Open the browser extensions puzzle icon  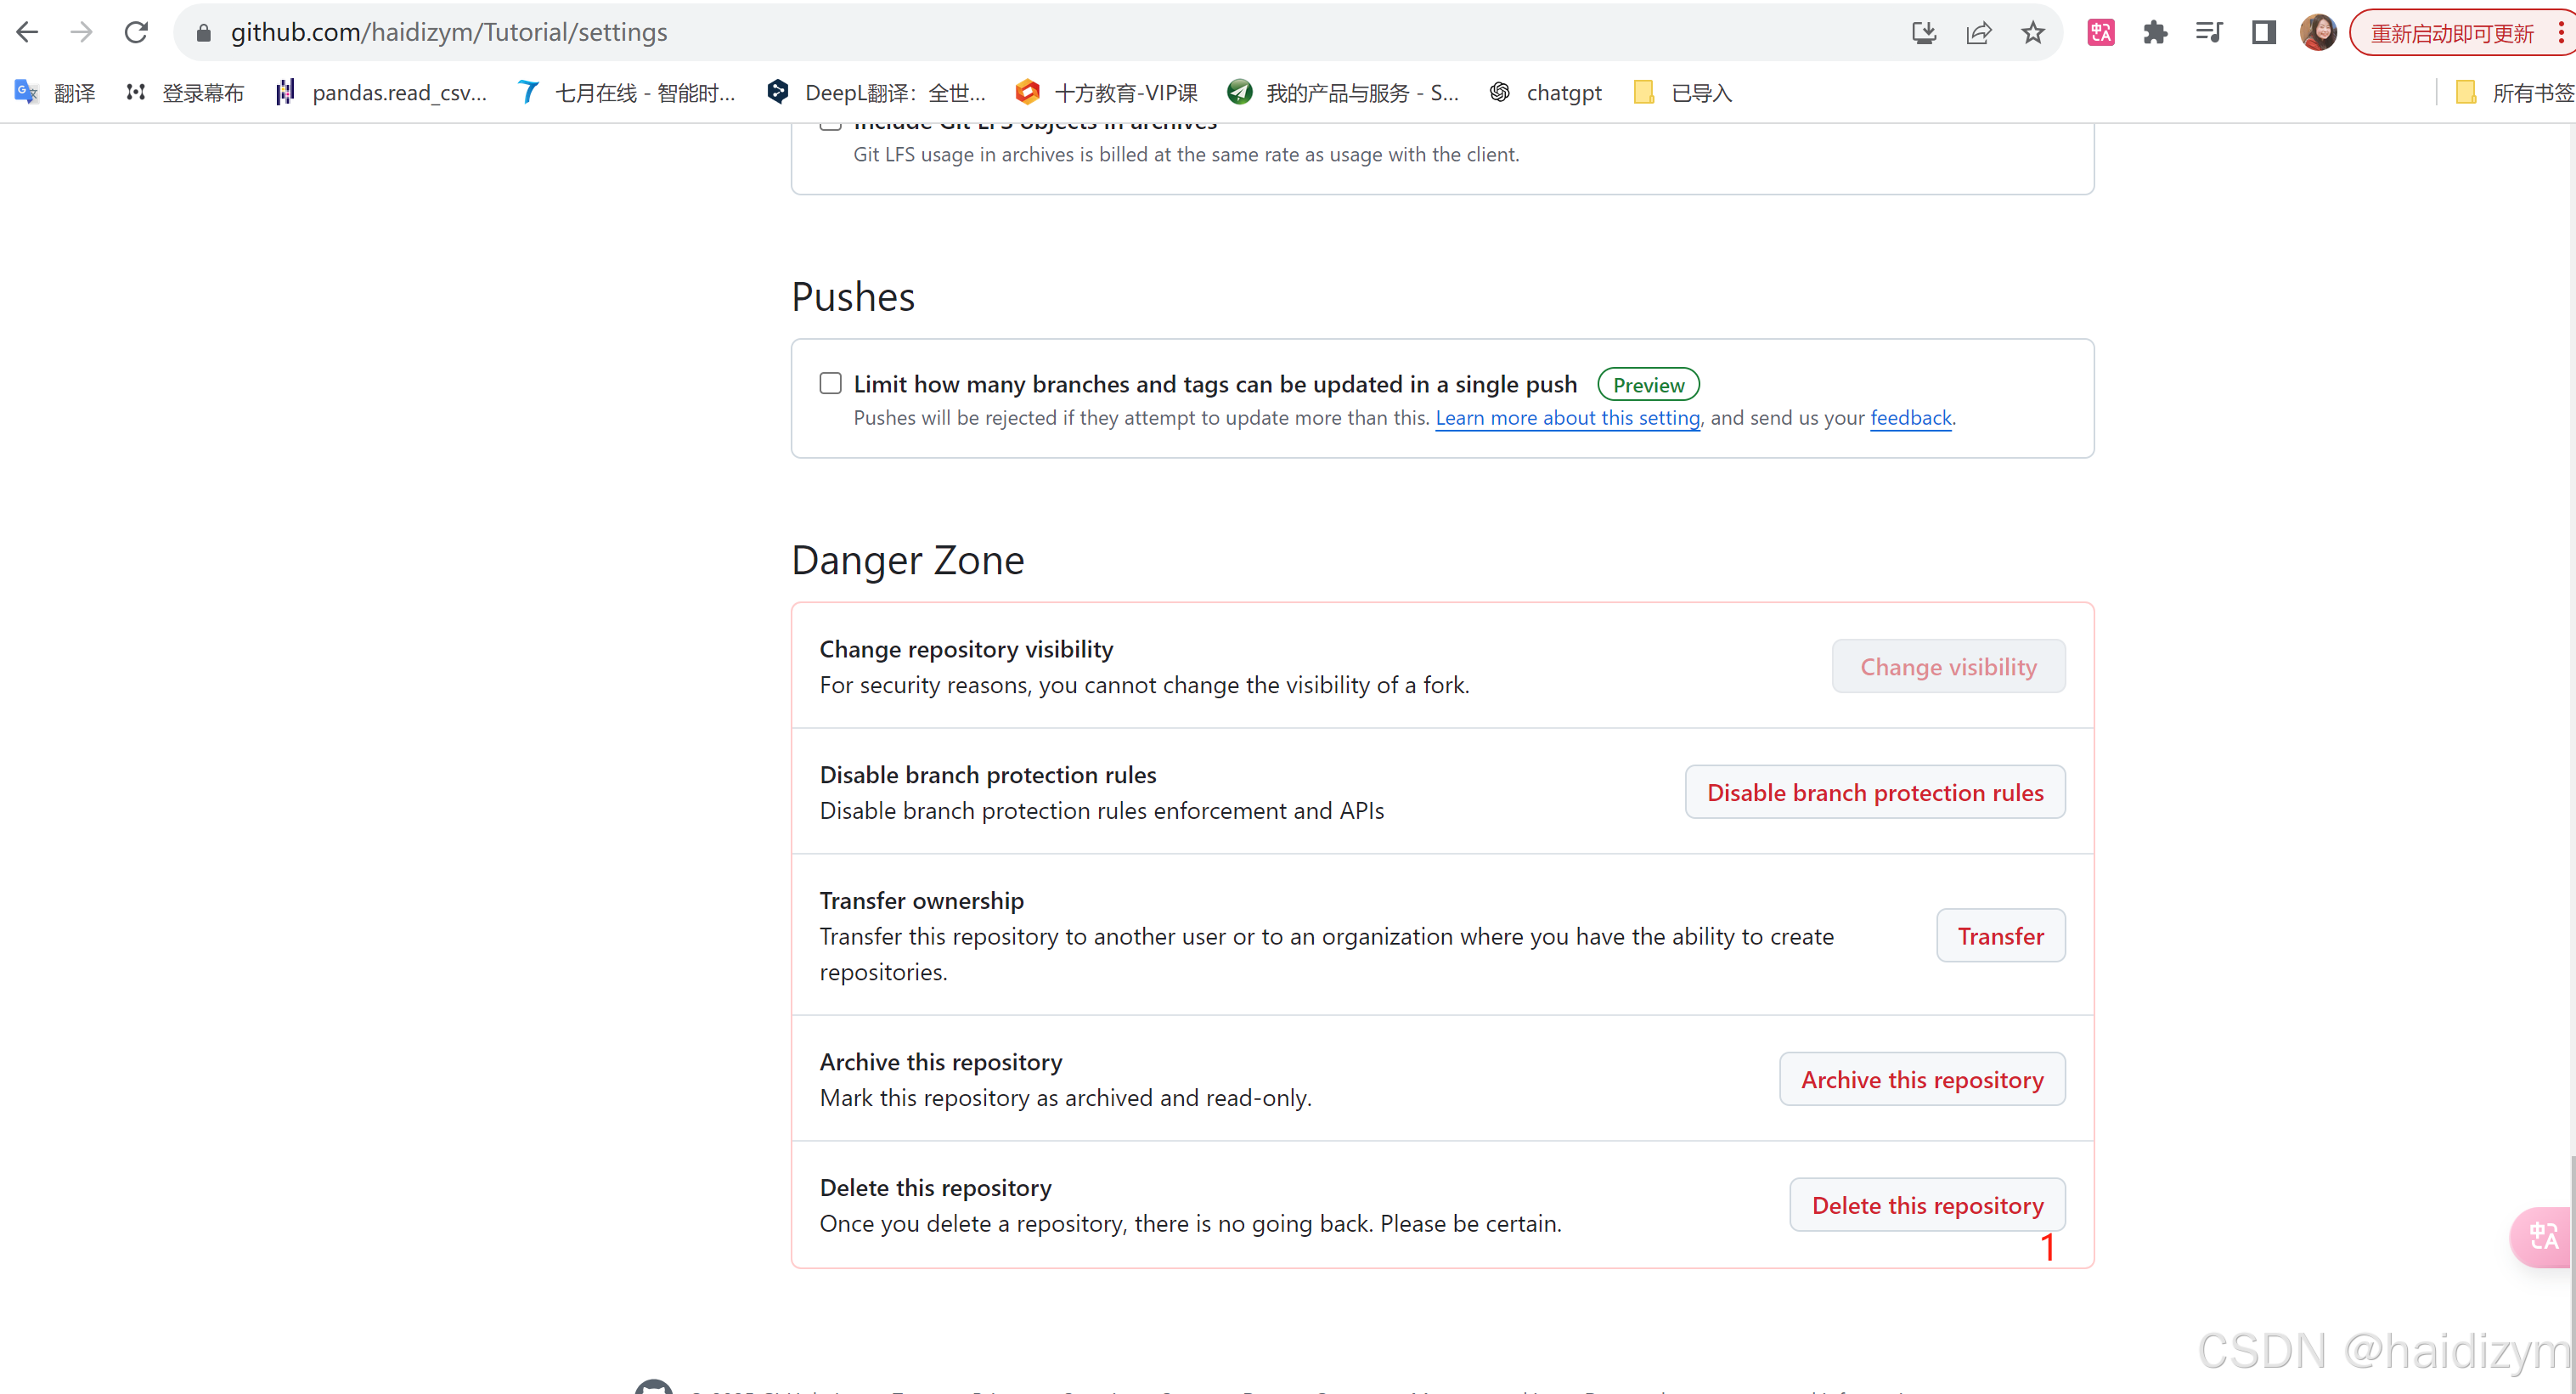pyautogui.click(x=2155, y=33)
